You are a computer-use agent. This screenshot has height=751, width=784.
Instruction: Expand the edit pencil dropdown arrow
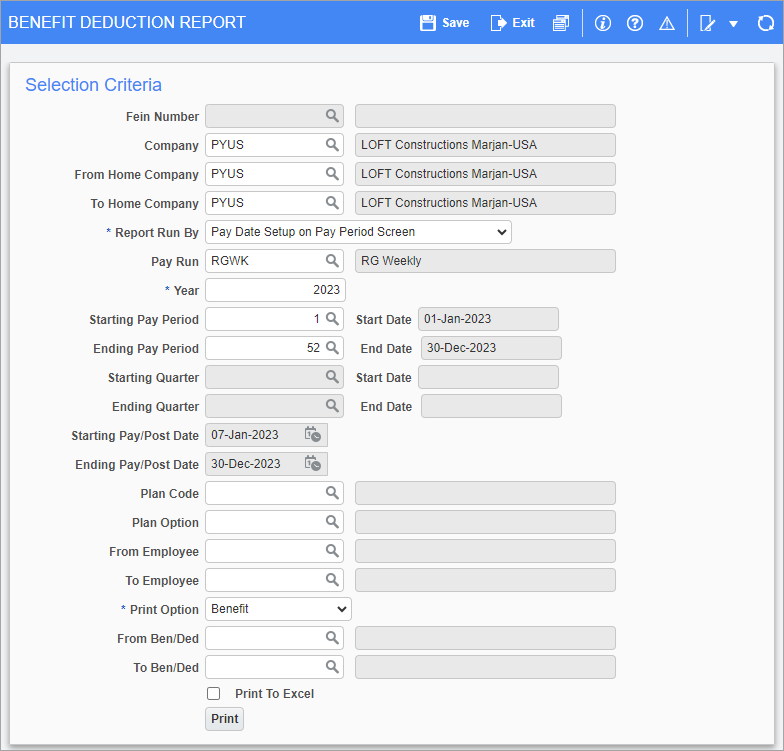[733, 23]
